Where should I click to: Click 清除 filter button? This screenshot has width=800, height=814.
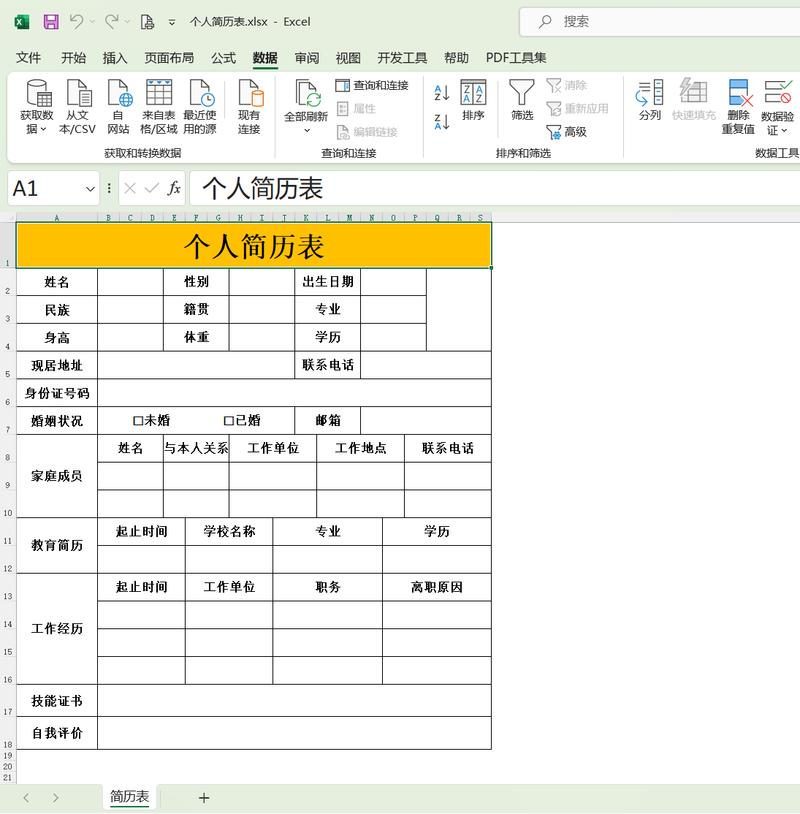(566, 85)
